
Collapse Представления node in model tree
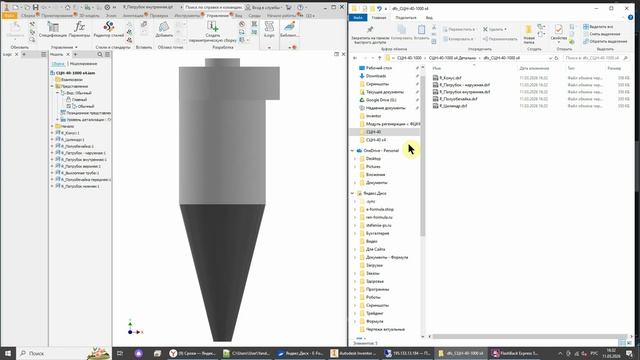[x=52, y=87]
